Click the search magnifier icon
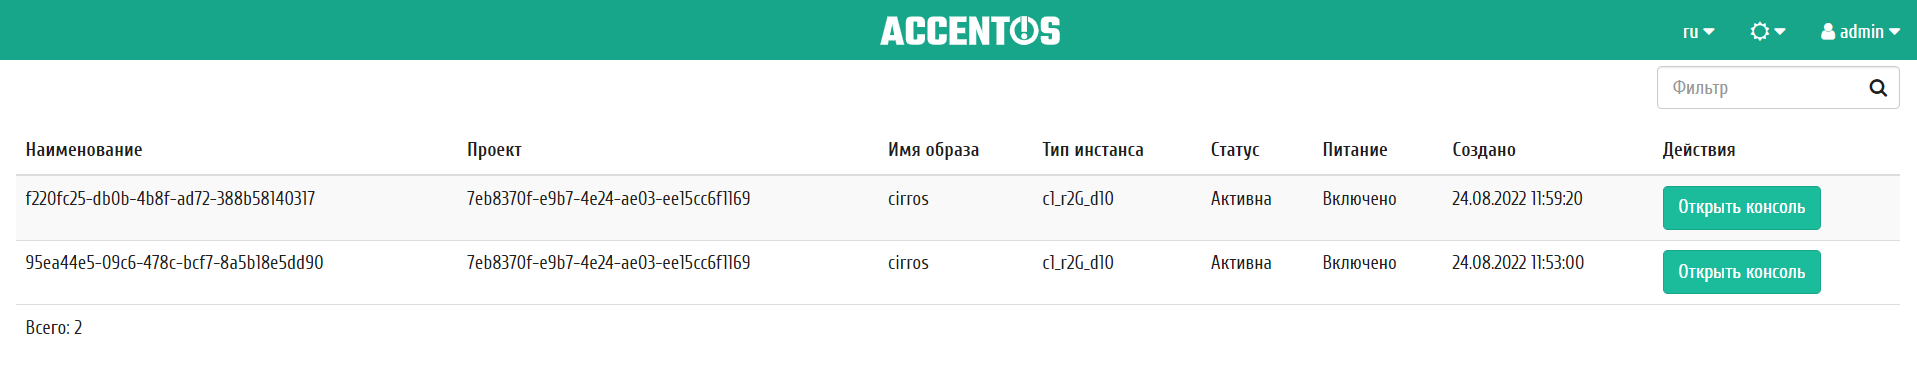This screenshot has width=1917, height=366. (x=1878, y=88)
